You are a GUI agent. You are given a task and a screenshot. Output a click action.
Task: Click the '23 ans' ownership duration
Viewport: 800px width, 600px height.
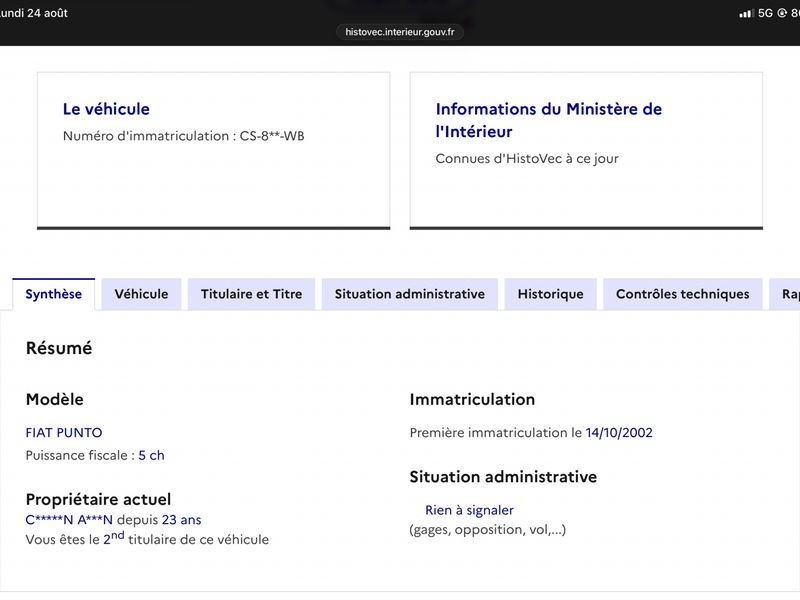(182, 520)
